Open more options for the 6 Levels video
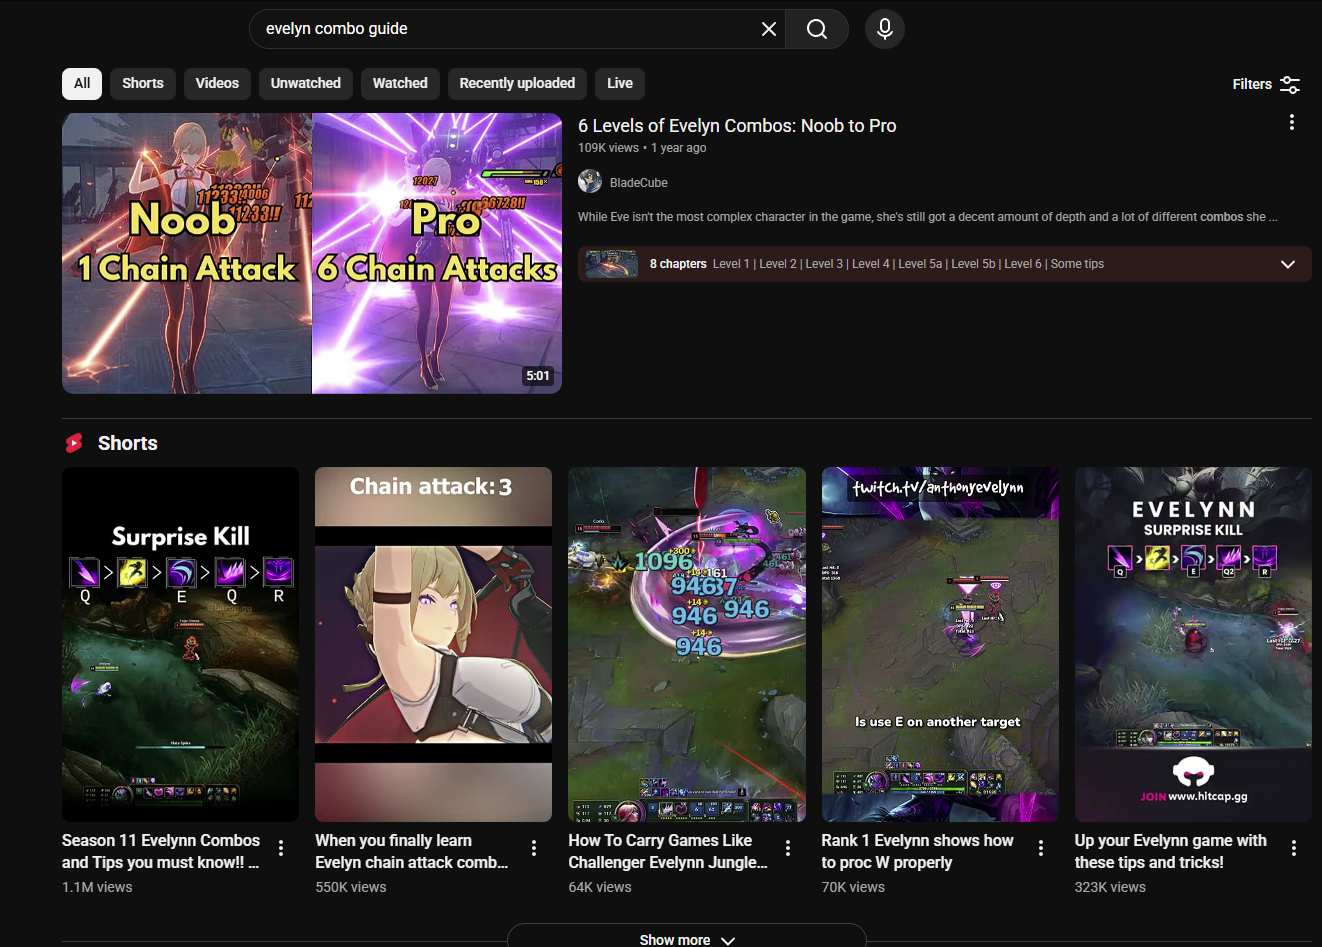The image size is (1322, 947). click(1292, 122)
